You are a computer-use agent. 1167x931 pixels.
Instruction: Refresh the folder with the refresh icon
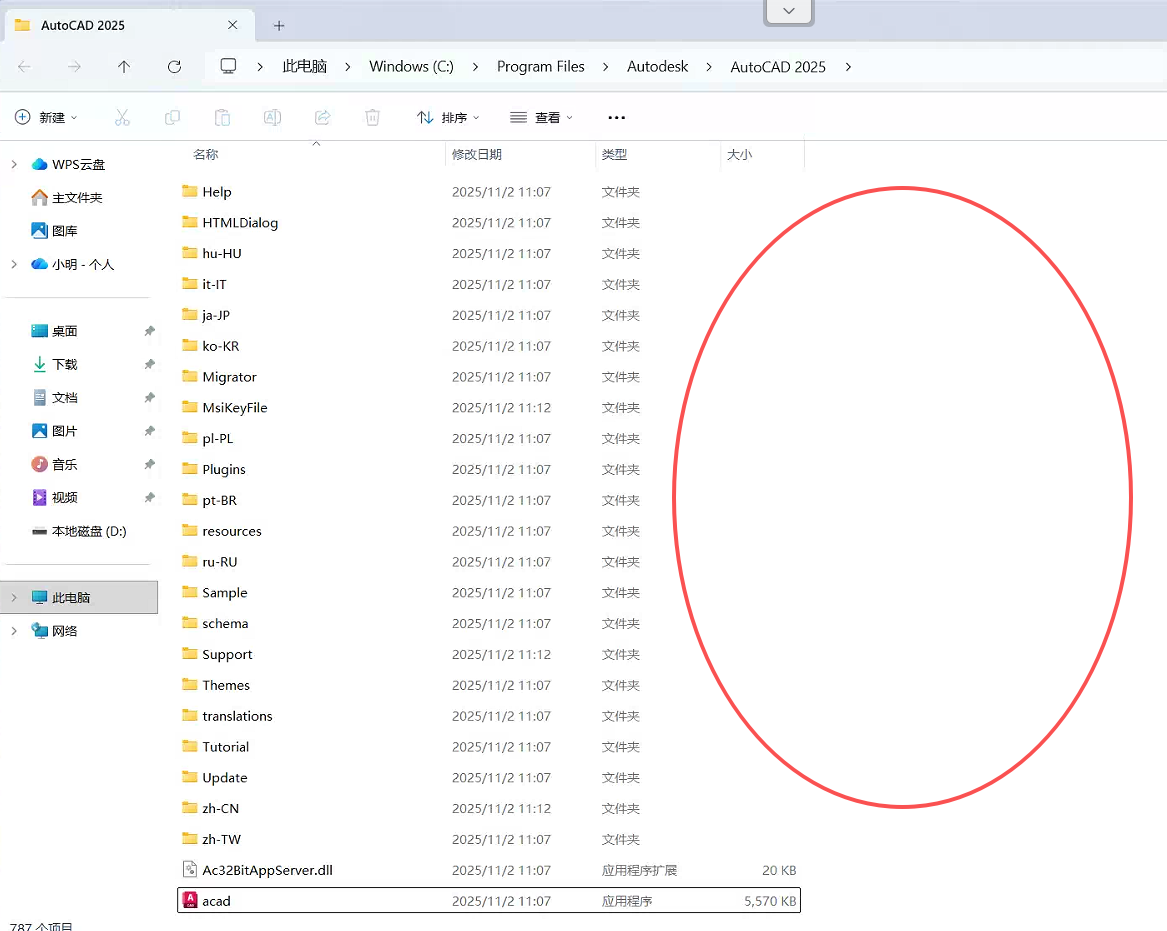coord(174,66)
